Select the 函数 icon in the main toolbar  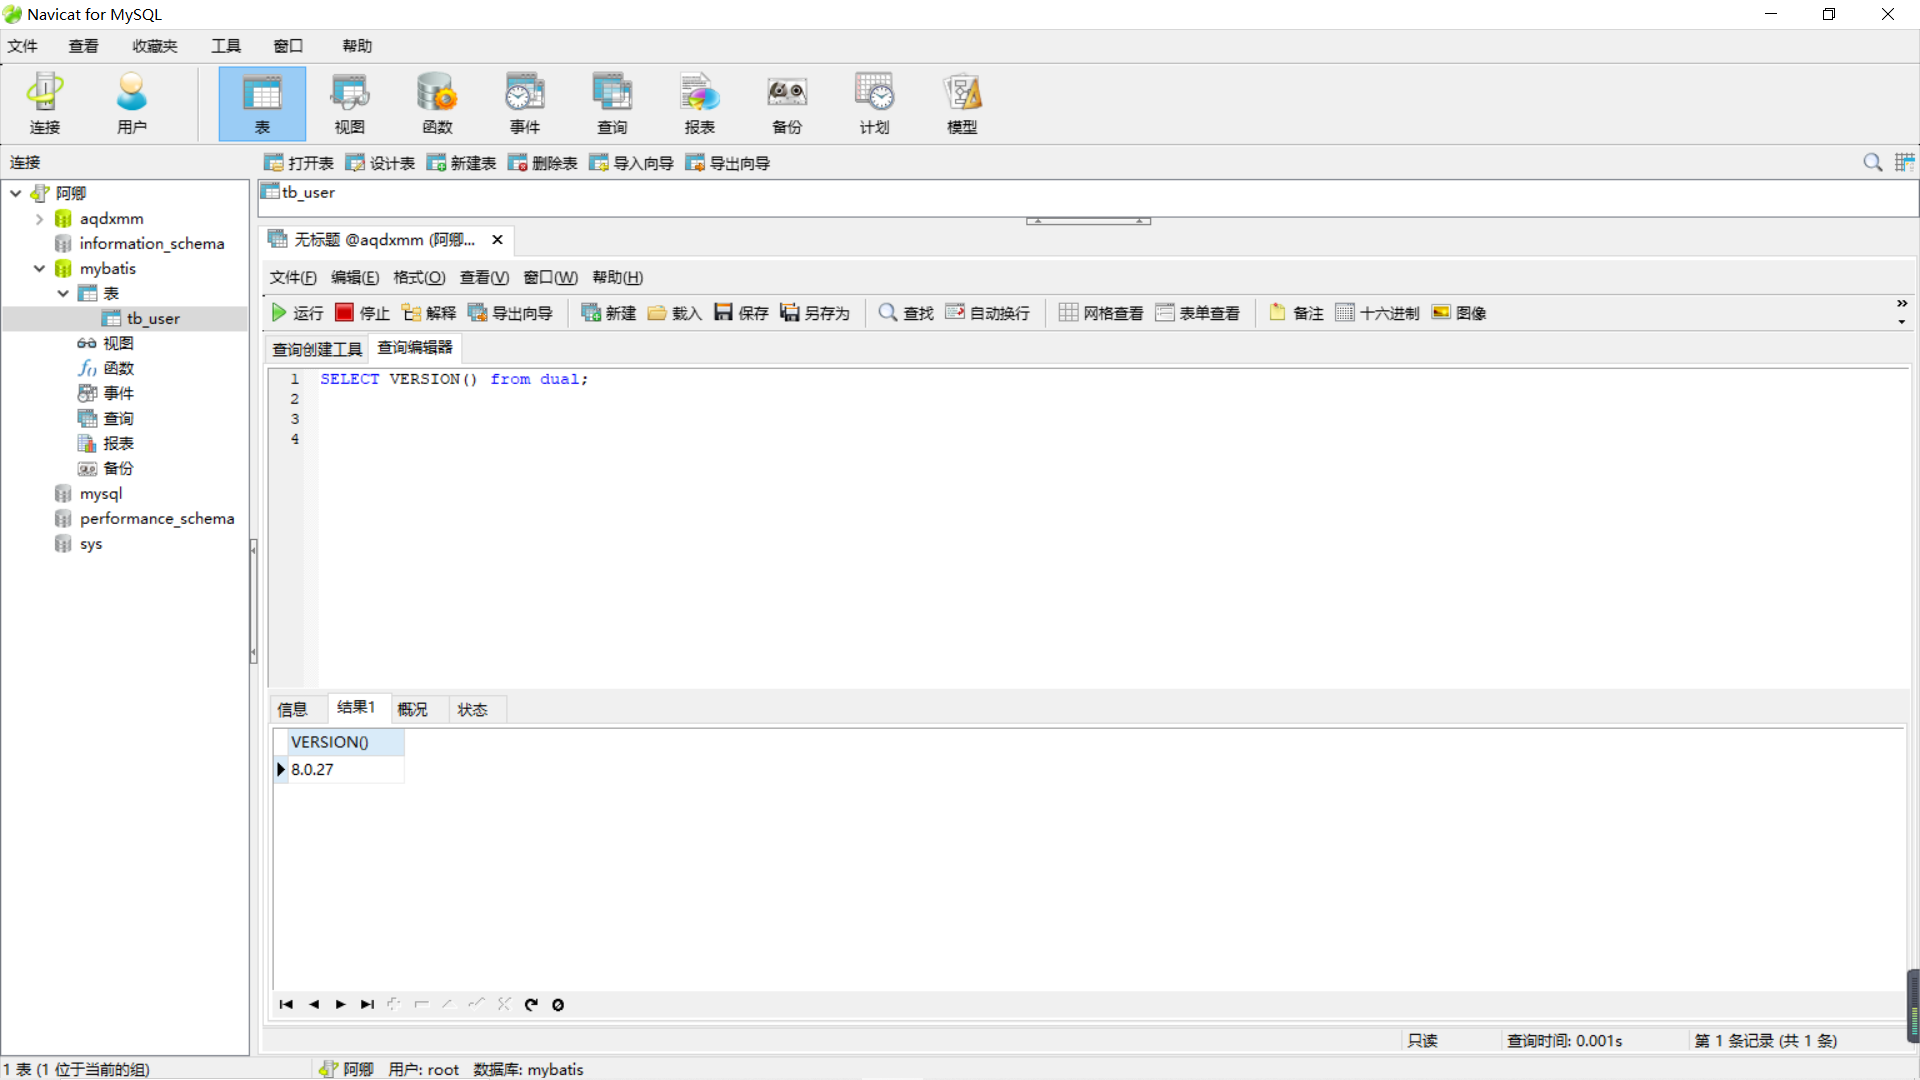436,103
